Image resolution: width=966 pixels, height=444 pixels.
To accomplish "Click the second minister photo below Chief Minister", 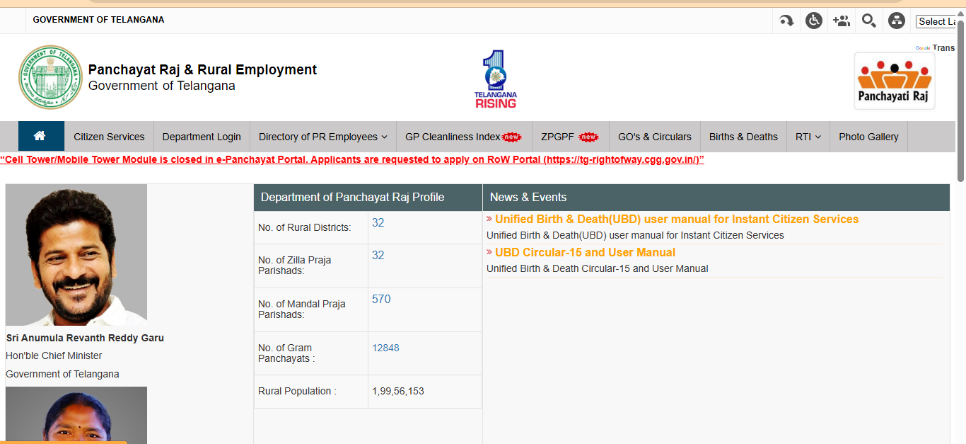I will [x=76, y=415].
